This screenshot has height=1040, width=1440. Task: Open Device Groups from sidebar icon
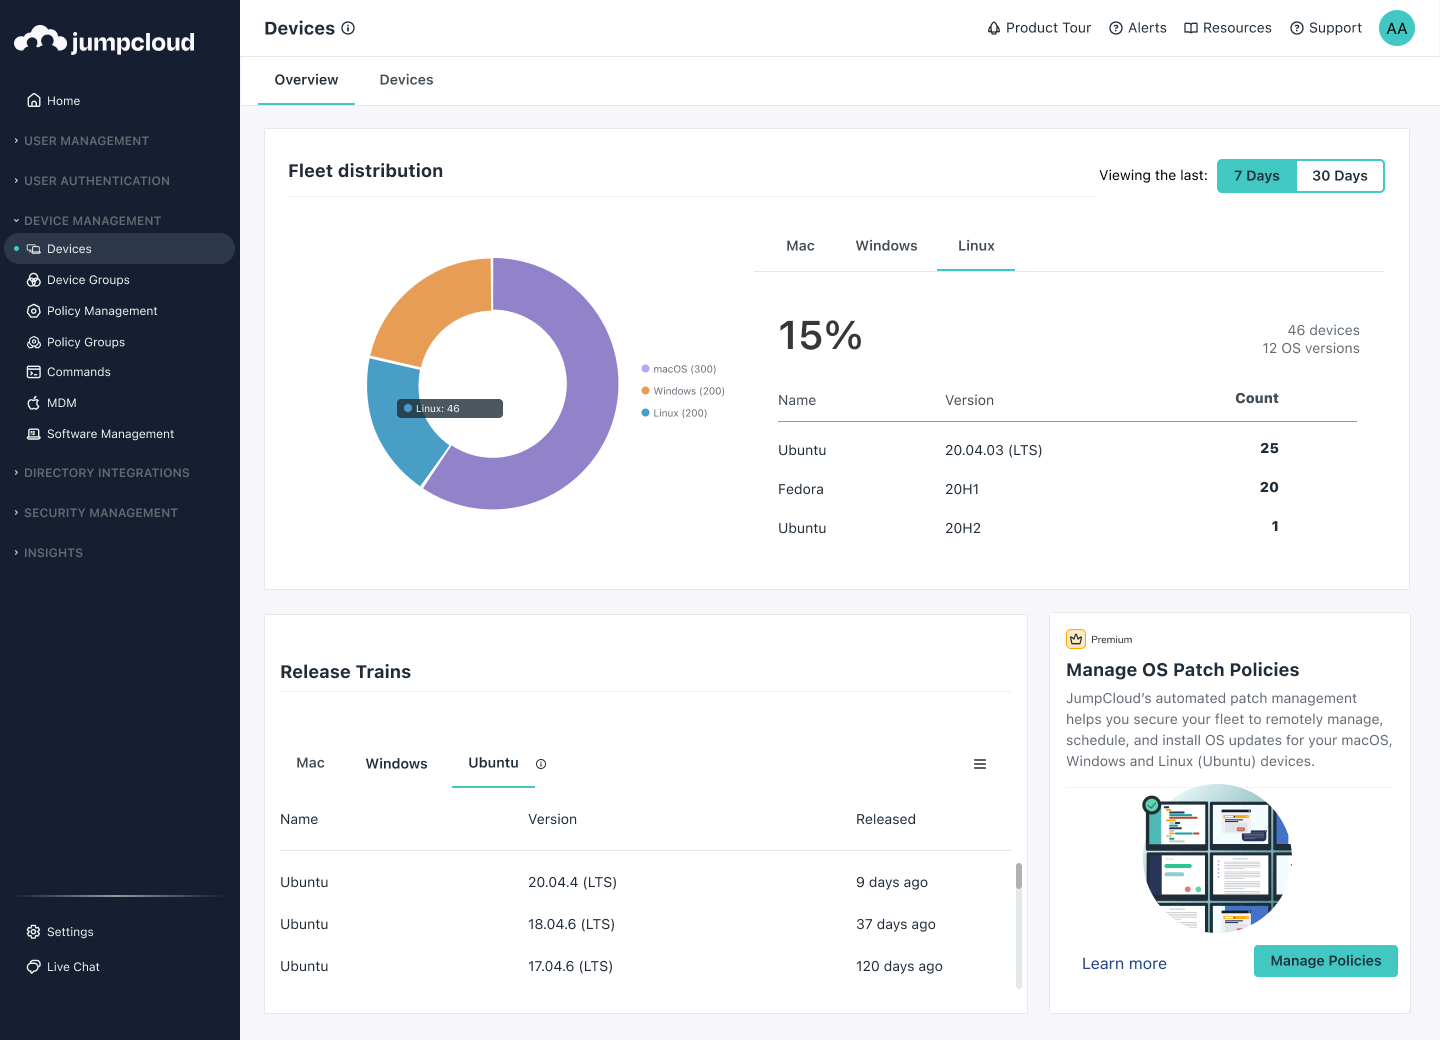34,280
